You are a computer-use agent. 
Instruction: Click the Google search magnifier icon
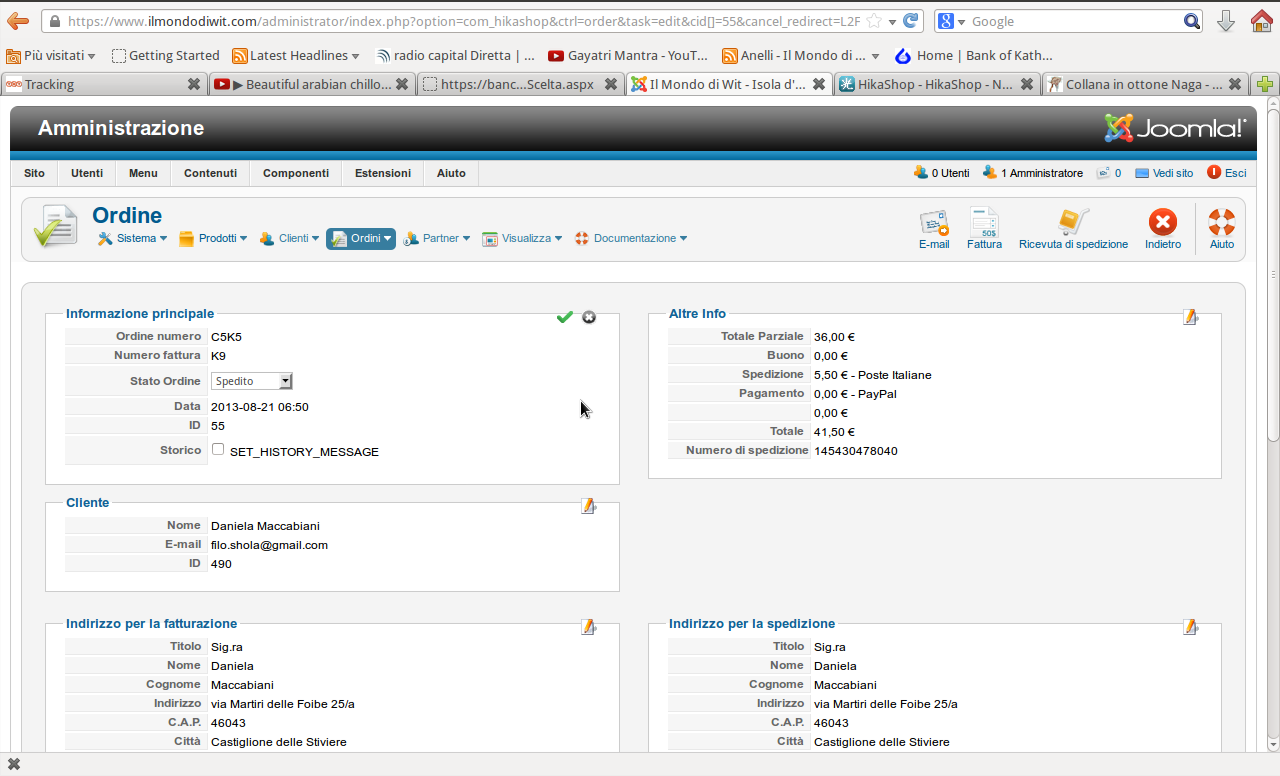point(1191,21)
